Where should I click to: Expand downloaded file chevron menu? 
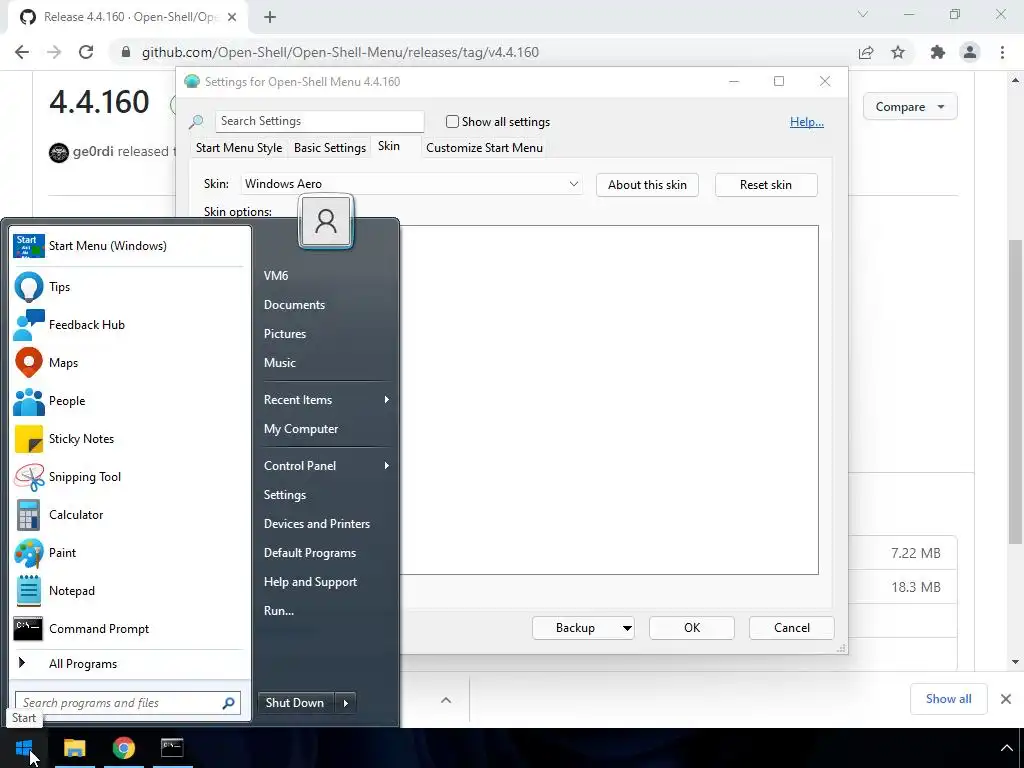point(446,700)
